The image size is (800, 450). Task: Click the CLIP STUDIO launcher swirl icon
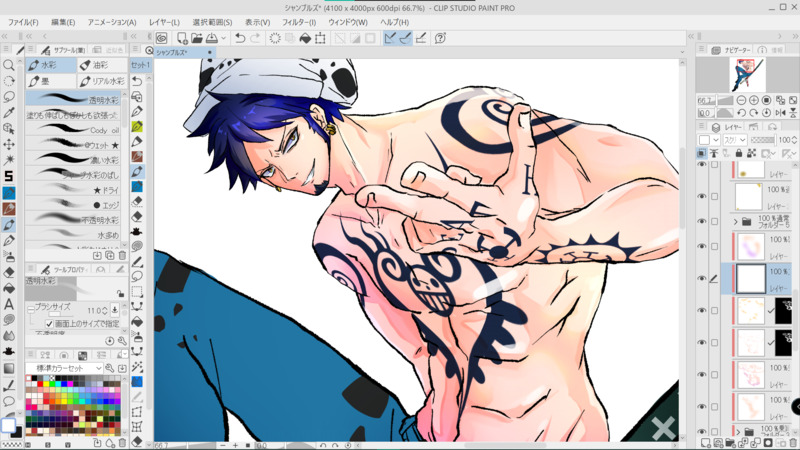[x=162, y=38]
